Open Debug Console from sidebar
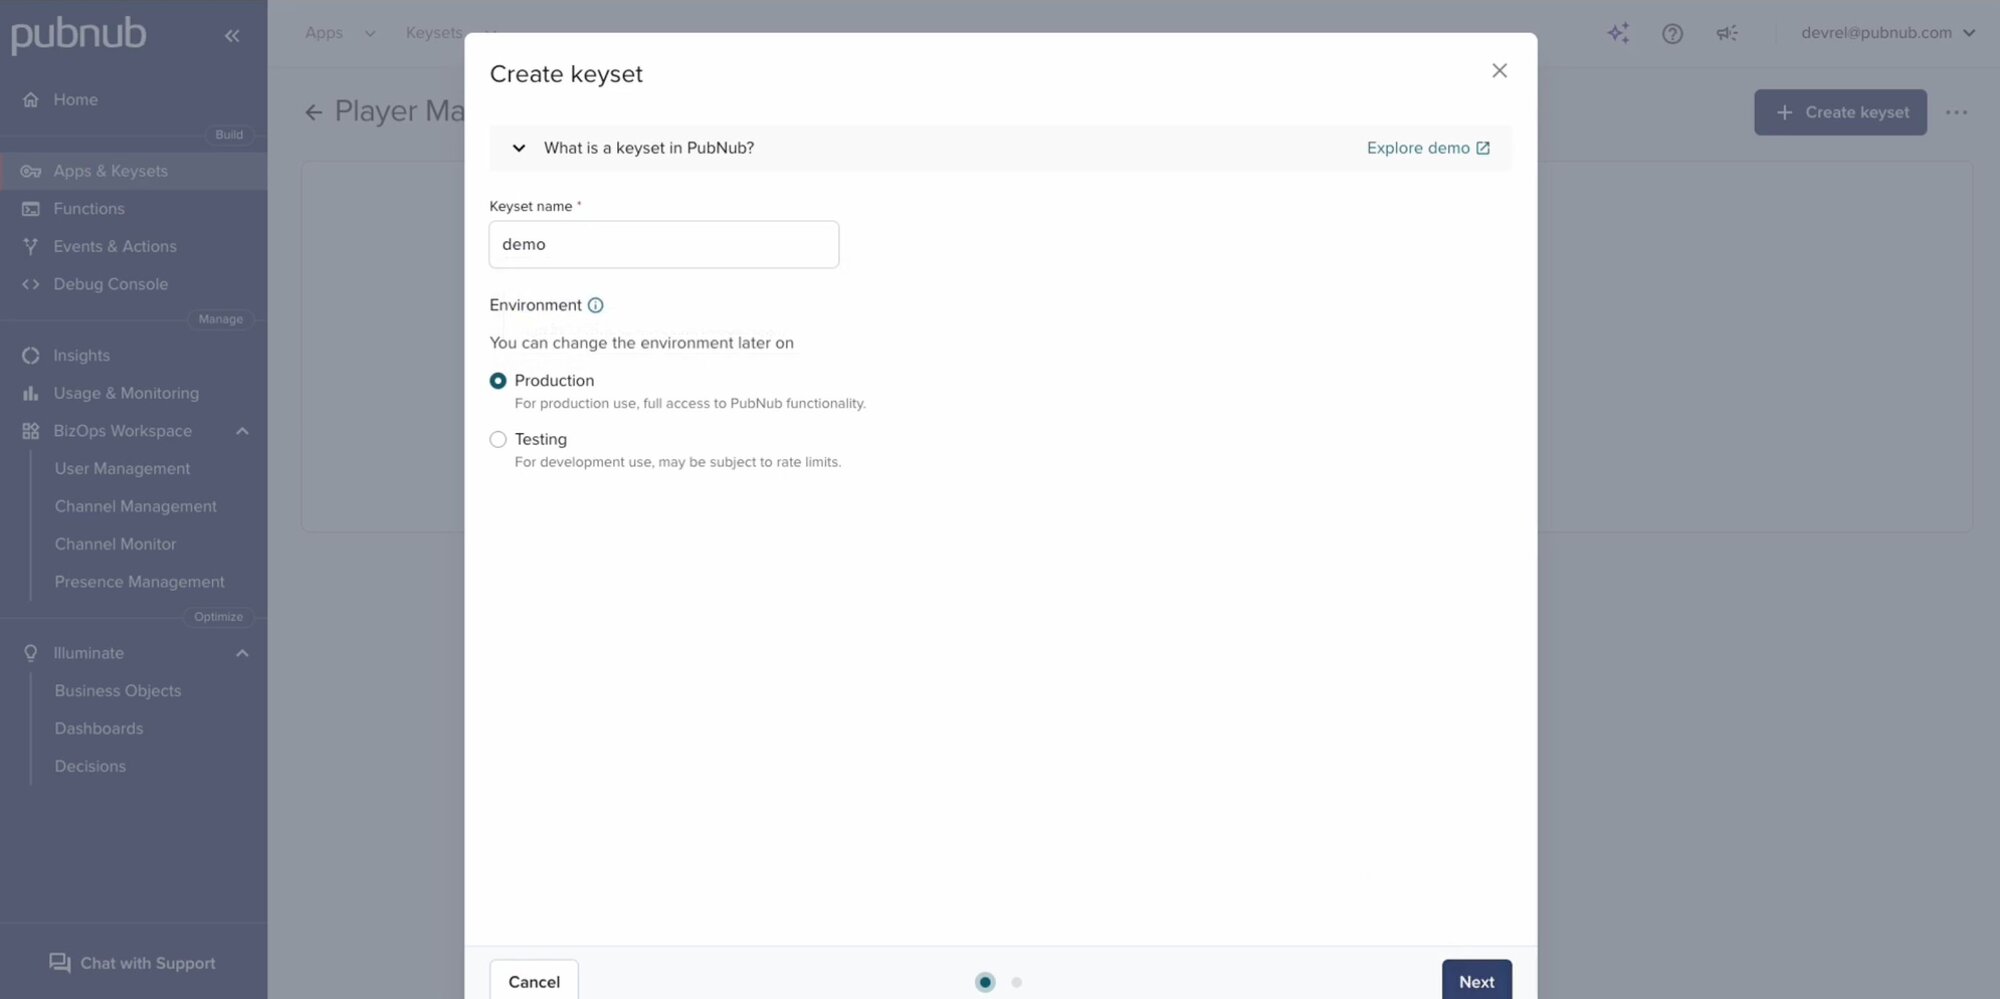 (110, 284)
